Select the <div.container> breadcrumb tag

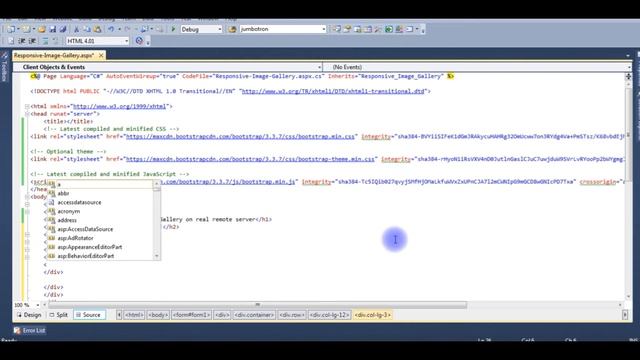[254, 315]
